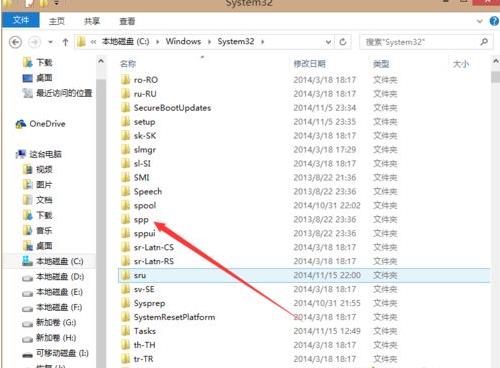The image size is (500, 368).
Task: Select the slmgr folder icon
Action: pos(125,150)
